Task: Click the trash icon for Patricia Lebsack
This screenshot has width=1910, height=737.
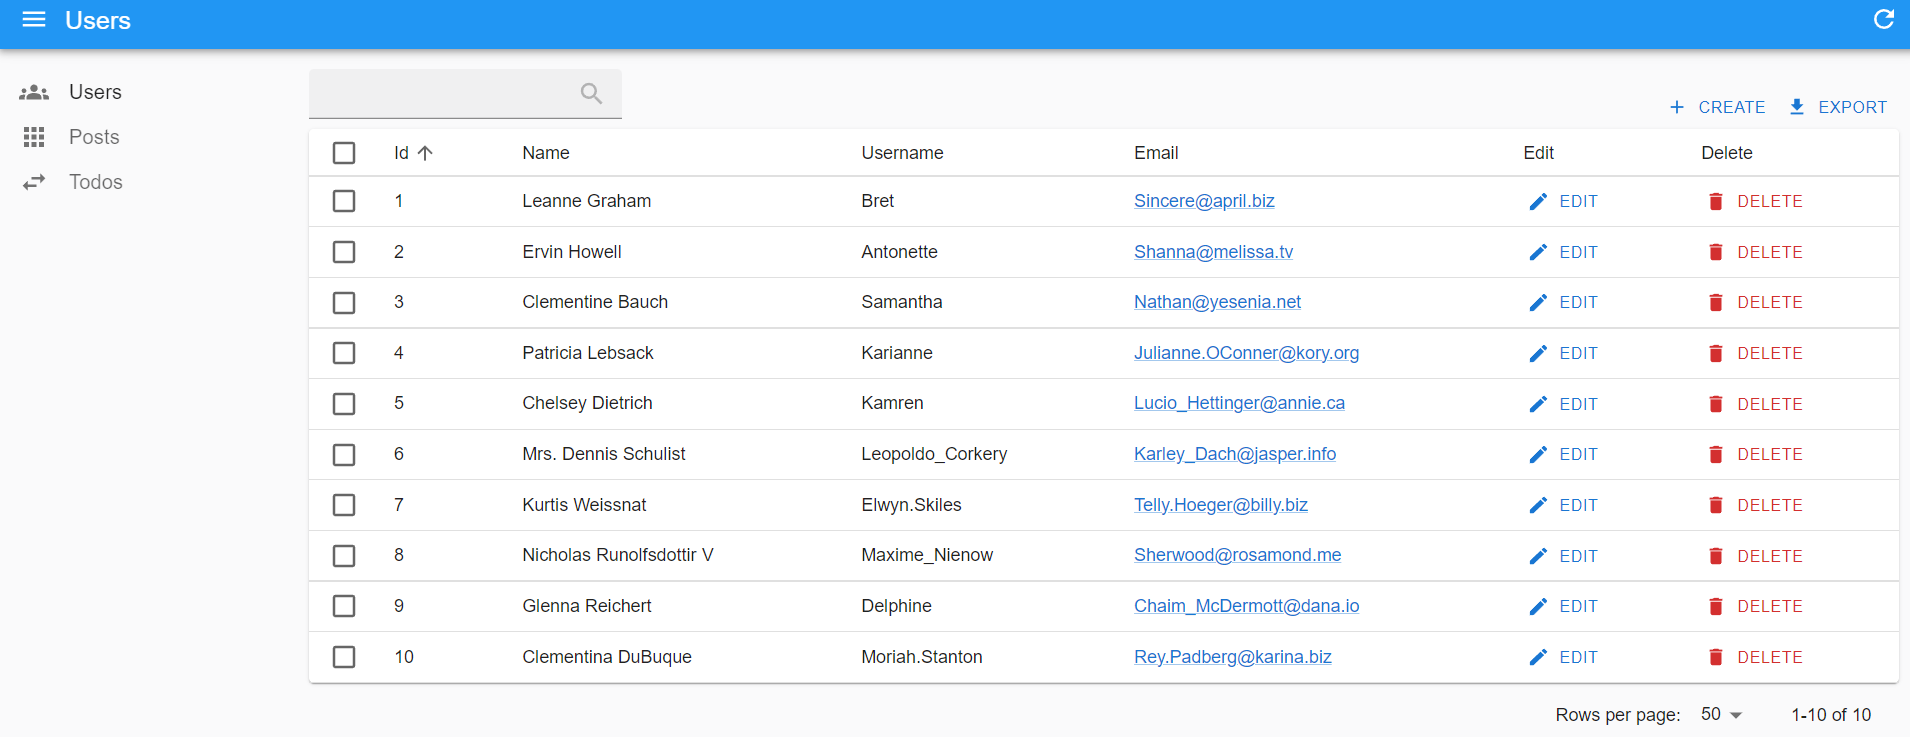Action: (1716, 353)
